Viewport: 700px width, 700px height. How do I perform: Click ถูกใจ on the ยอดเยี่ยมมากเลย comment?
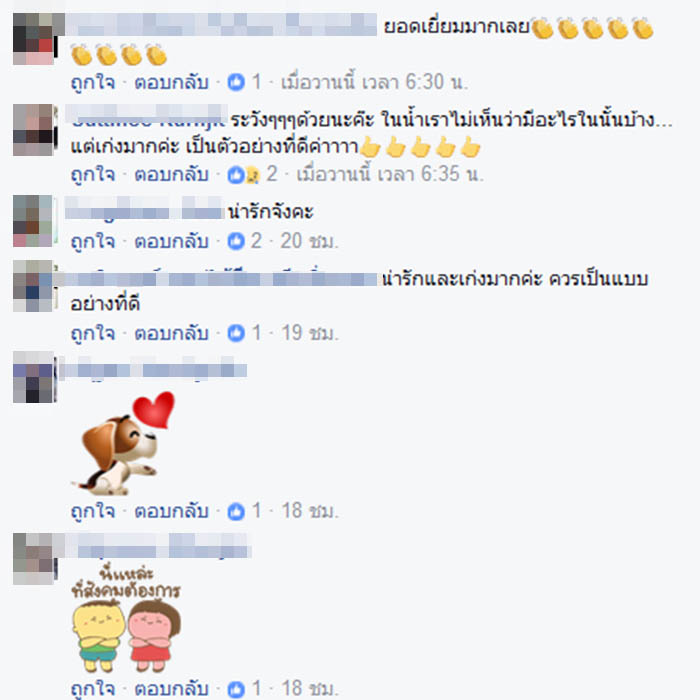pyautogui.click(x=93, y=83)
